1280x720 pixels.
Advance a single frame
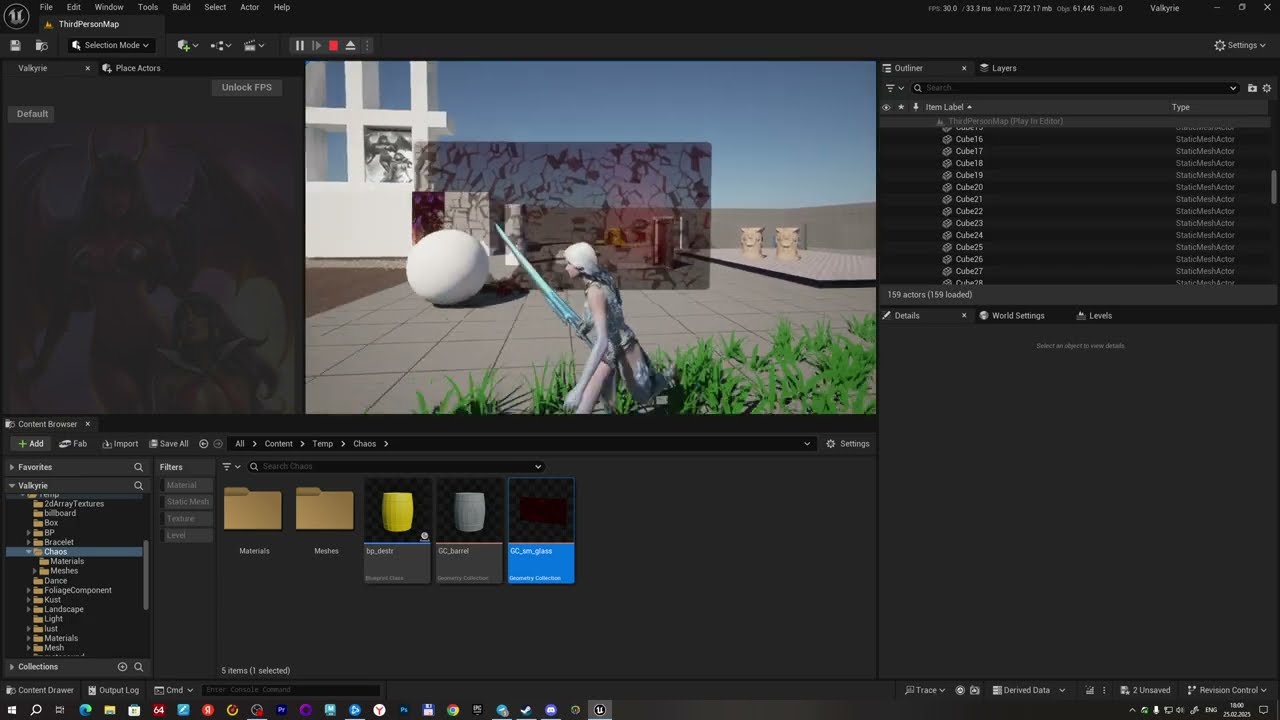316,45
